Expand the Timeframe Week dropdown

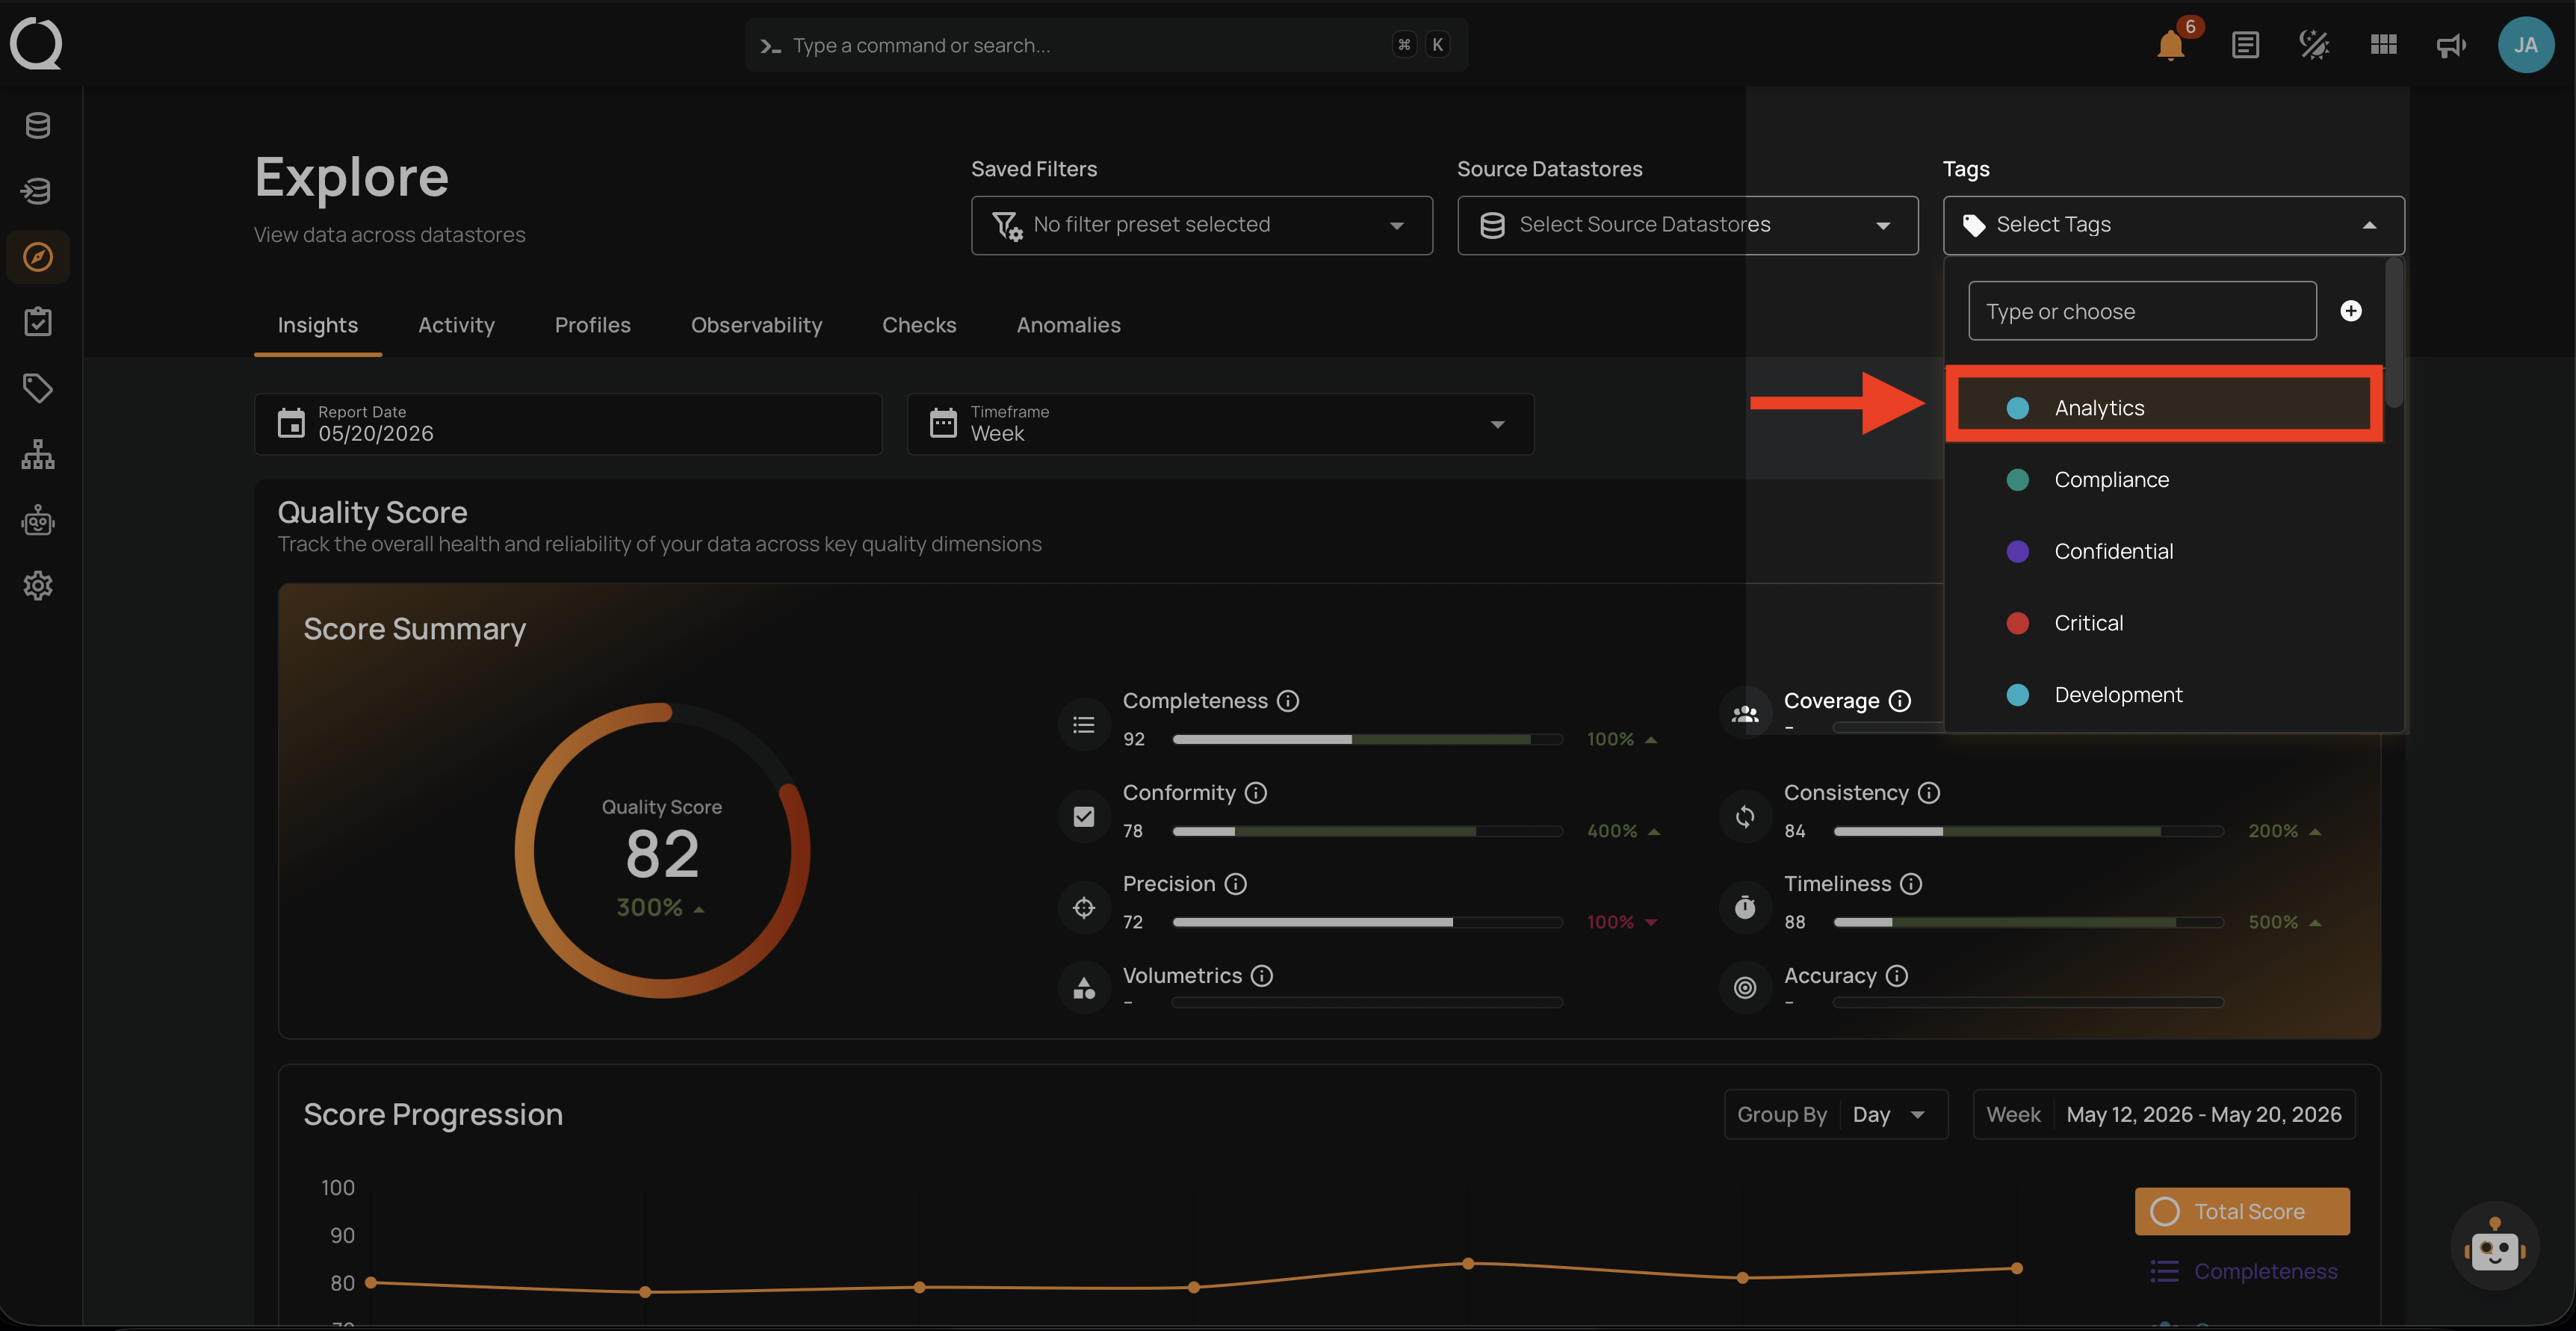pos(1220,424)
